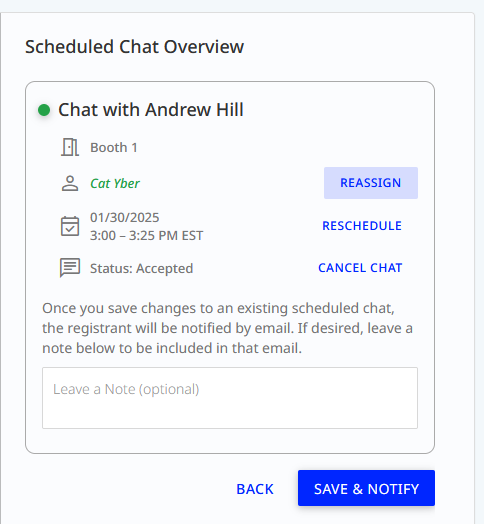Click the chat message status icon

(70, 268)
